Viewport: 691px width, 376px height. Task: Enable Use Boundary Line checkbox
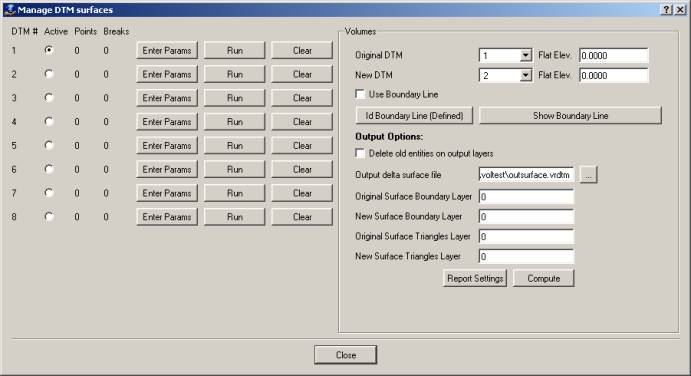click(x=360, y=94)
